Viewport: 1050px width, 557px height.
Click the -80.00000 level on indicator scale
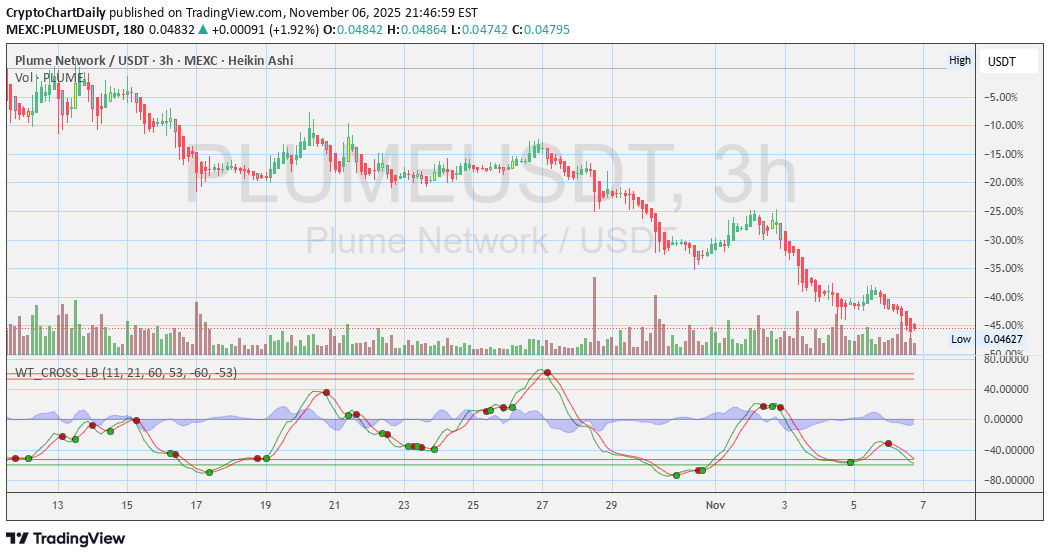[1005, 481]
